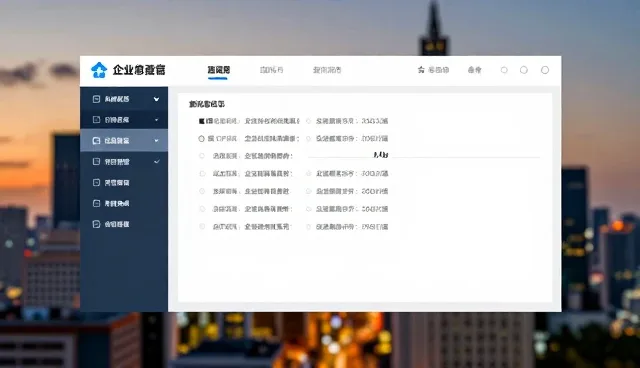
Task: Switch to the active underlined first tab
Action: (218, 70)
